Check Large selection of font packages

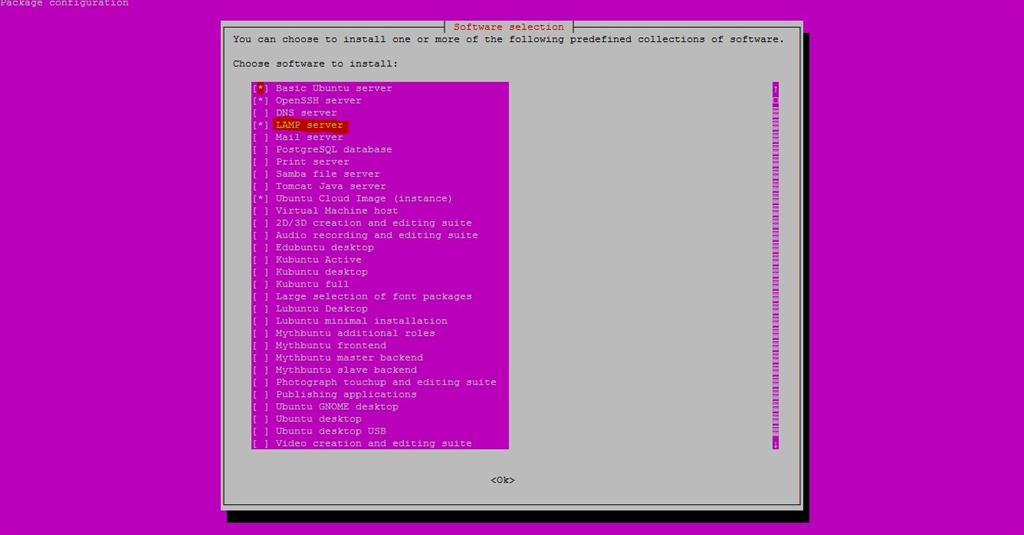pyautogui.click(x=261, y=297)
